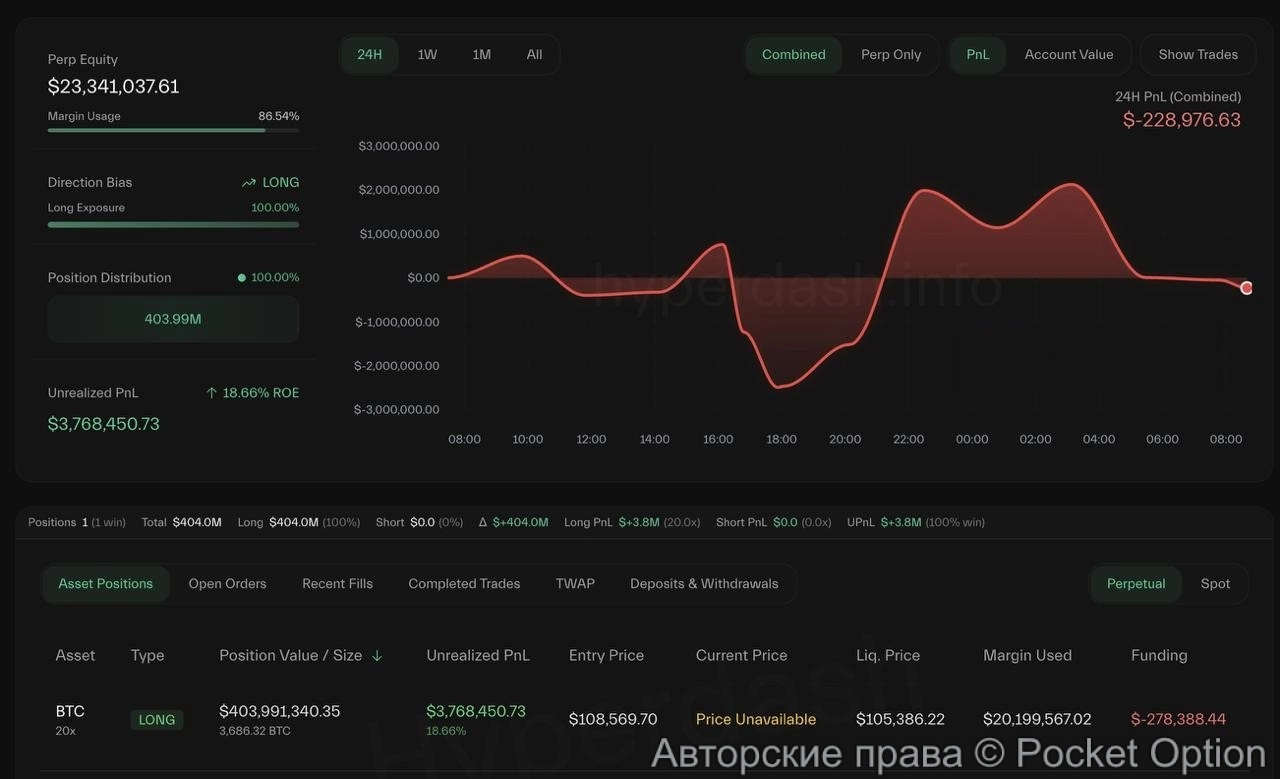The height and width of the screenshot is (779, 1280).
Task: Open the Open Orders tab
Action: [x=227, y=583]
